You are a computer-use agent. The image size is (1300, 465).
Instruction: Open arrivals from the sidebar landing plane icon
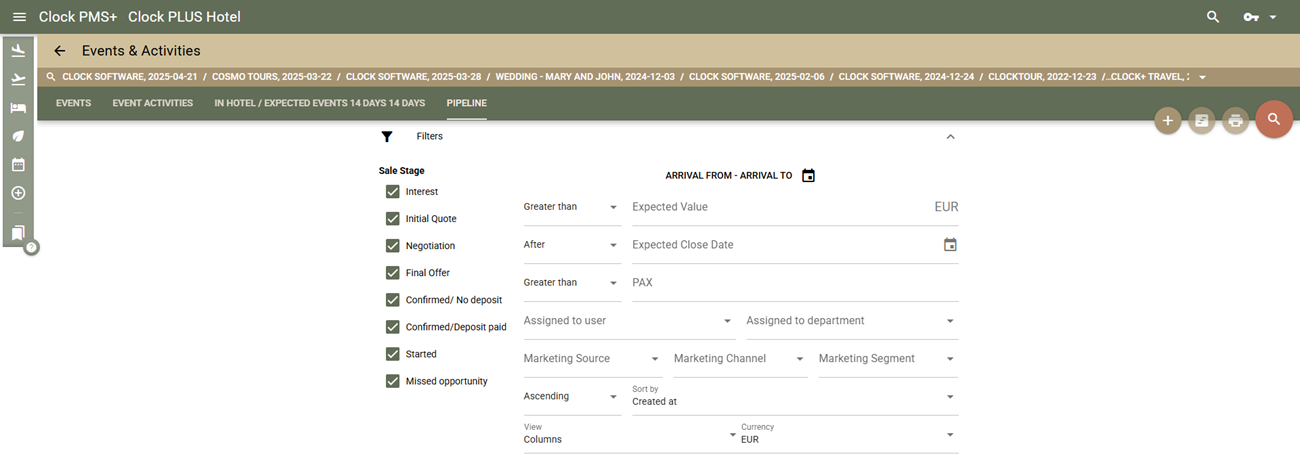tap(18, 51)
